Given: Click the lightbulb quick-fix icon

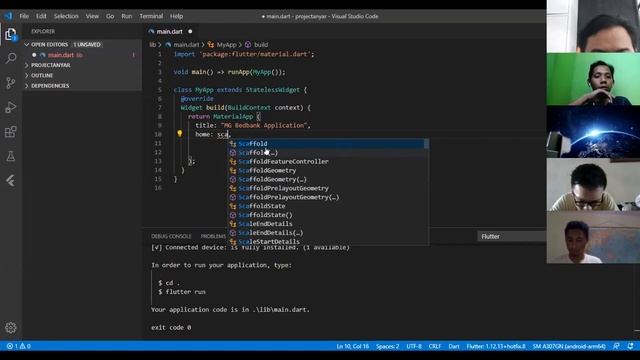Looking at the screenshot, I should click(x=180, y=133).
